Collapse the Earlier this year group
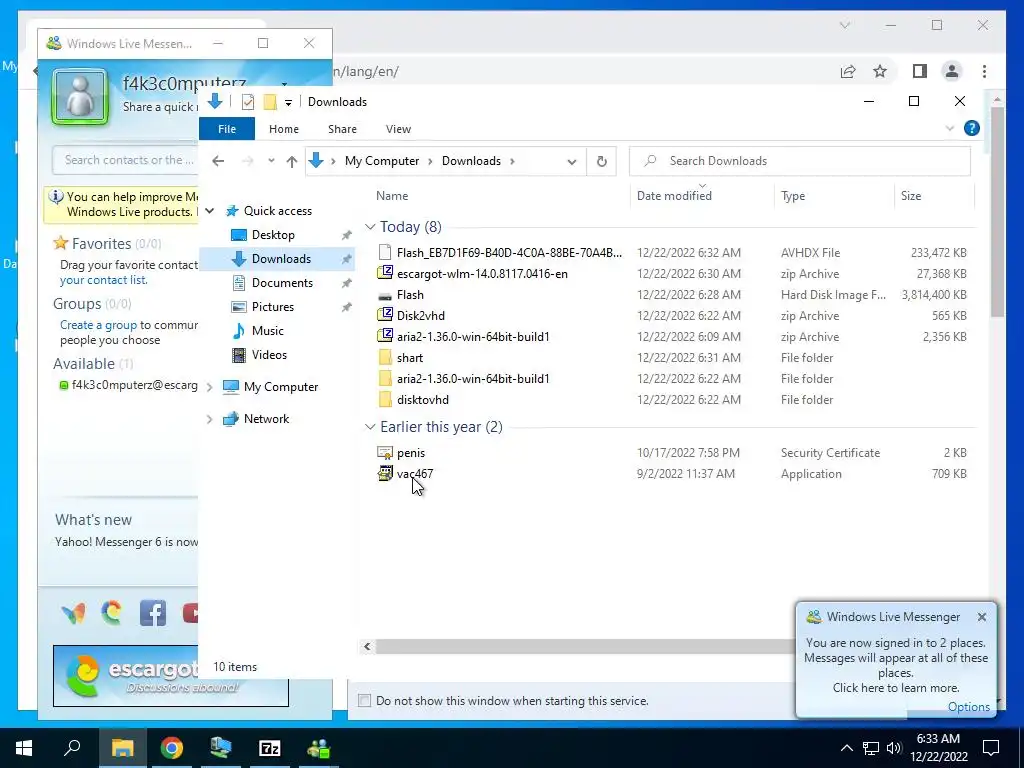The width and height of the screenshot is (1024, 768). click(x=370, y=426)
